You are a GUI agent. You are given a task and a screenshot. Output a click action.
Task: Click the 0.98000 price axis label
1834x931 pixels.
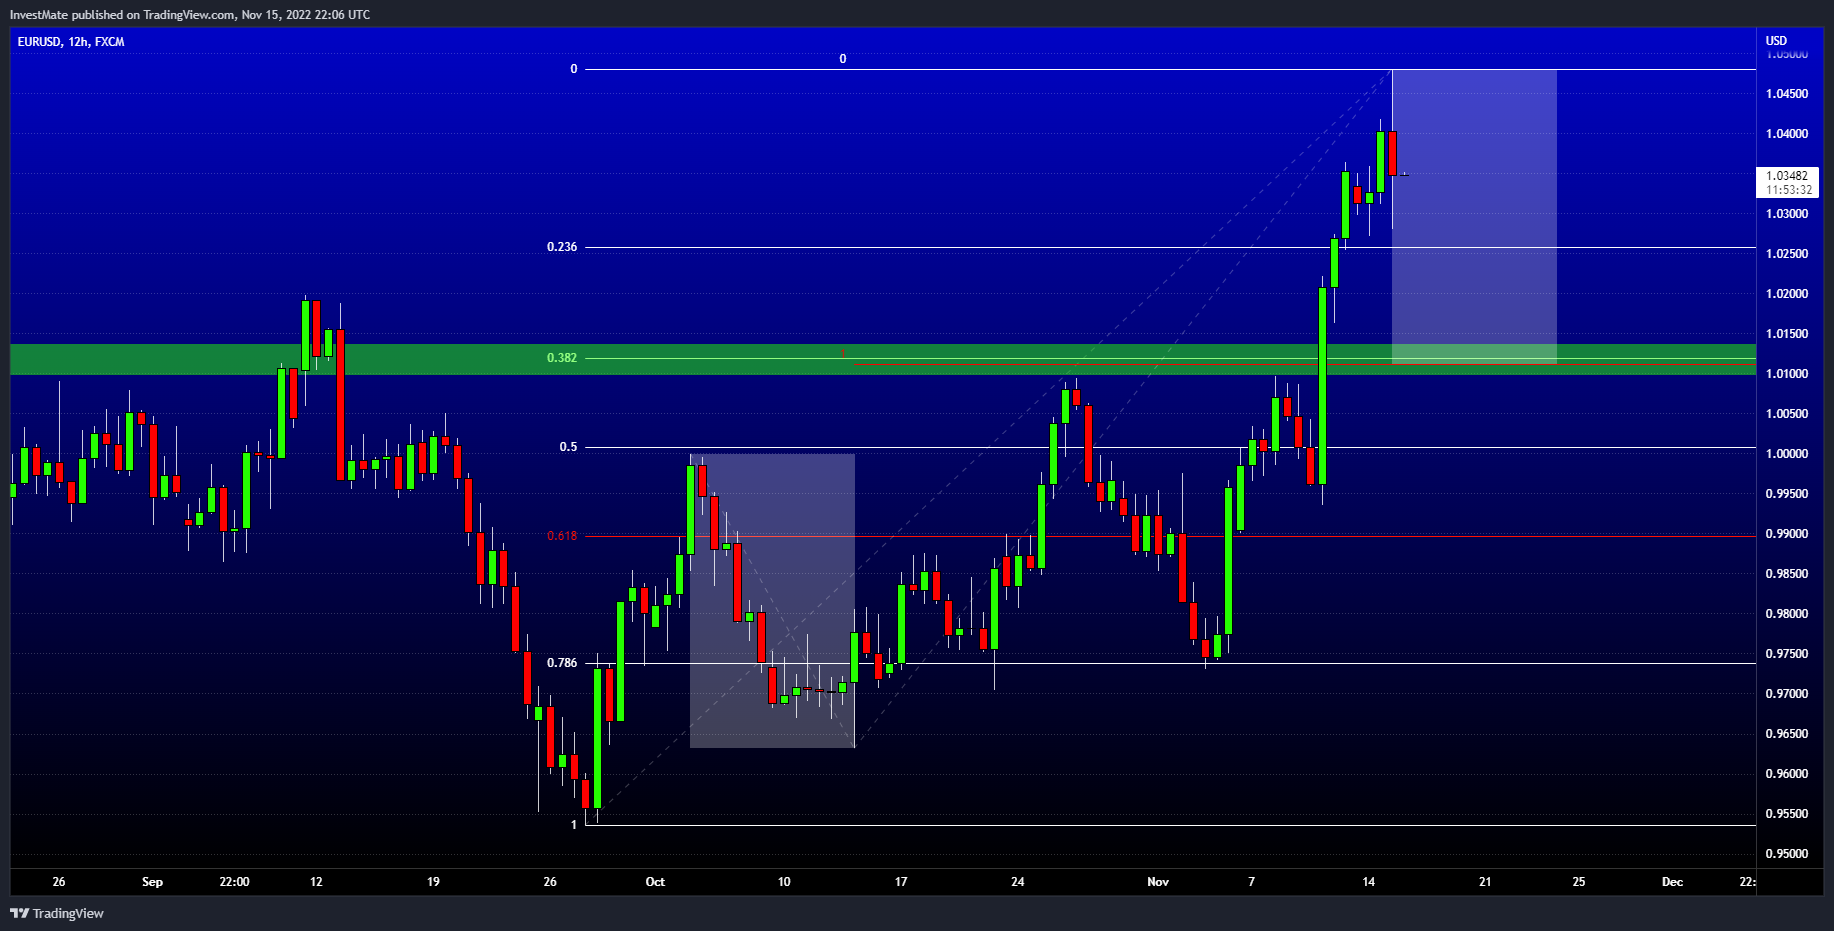tap(1787, 614)
